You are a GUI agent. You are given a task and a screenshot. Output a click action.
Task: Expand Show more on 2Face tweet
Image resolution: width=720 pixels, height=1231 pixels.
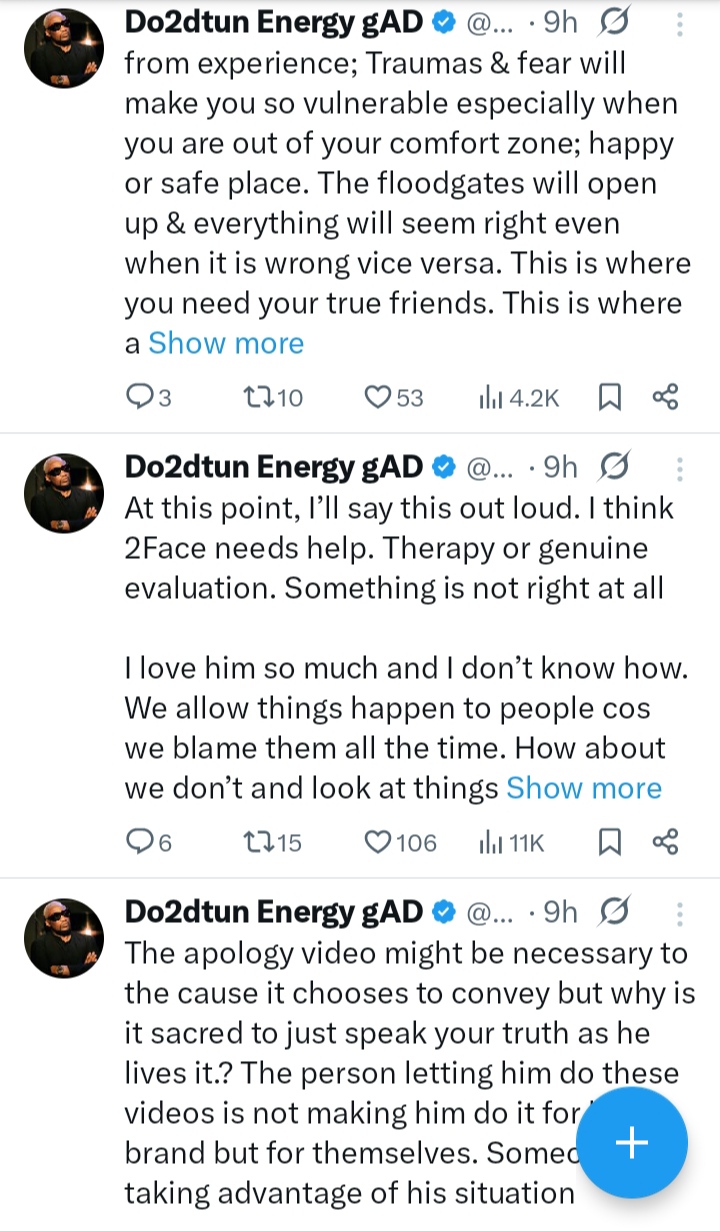pyautogui.click(x=584, y=788)
